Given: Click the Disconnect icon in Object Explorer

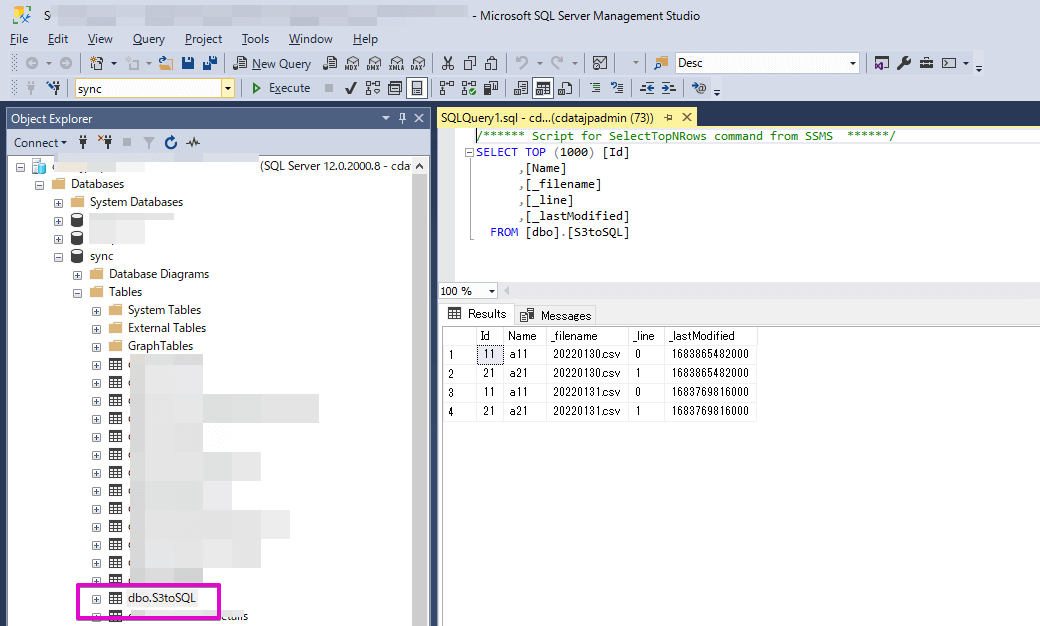Looking at the screenshot, I should click(x=105, y=143).
